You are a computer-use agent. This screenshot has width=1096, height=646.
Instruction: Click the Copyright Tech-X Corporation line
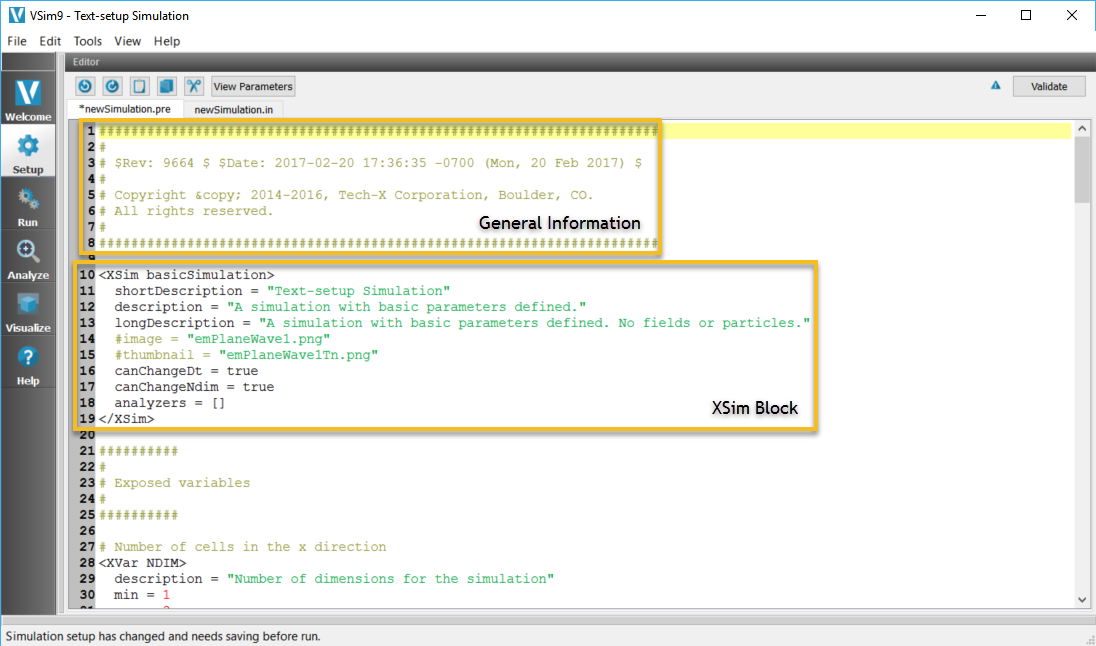346,195
